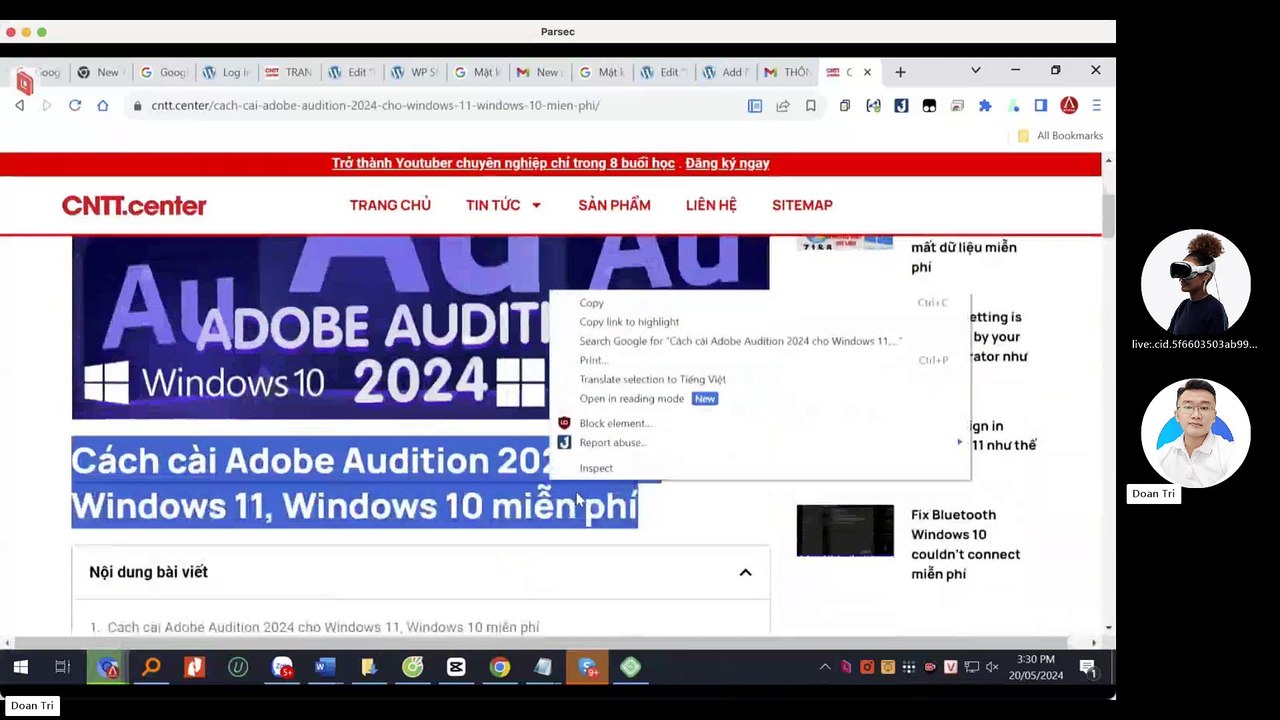Screen dimensions: 1280x720
Task: Click the Doan Tri participant avatar
Action: pos(1195,433)
